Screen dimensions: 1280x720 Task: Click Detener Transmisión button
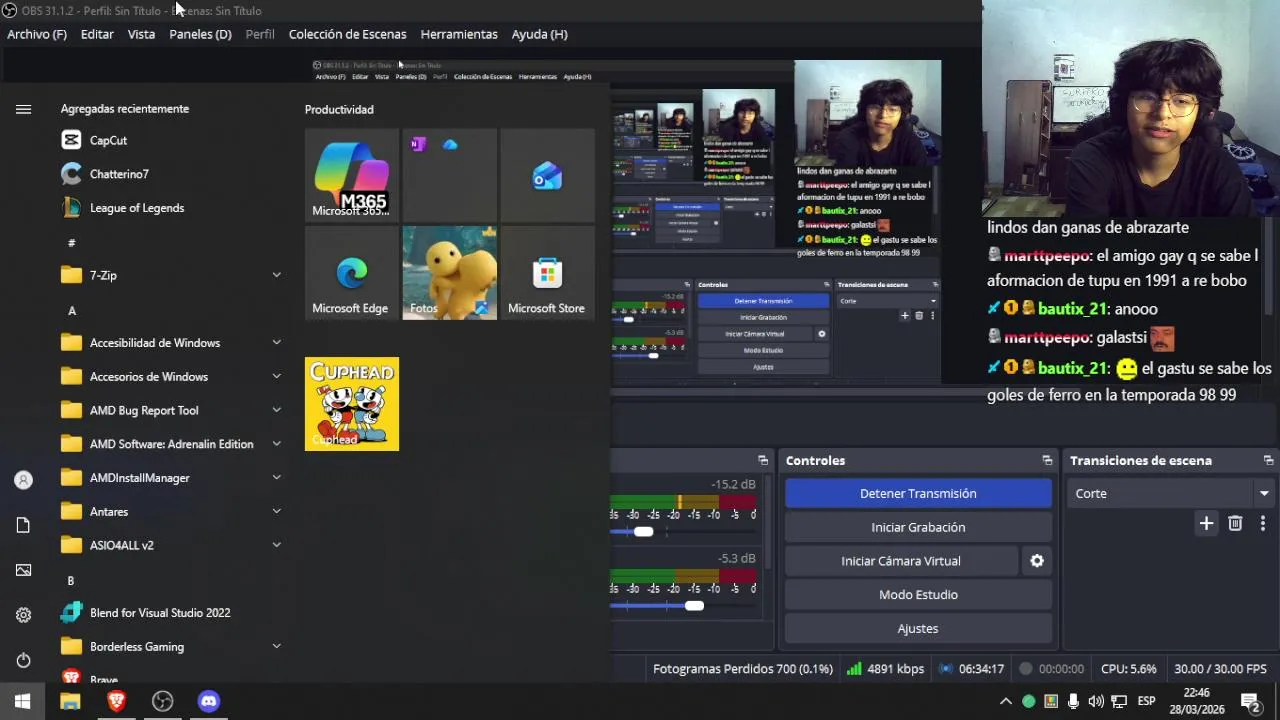(x=918, y=494)
